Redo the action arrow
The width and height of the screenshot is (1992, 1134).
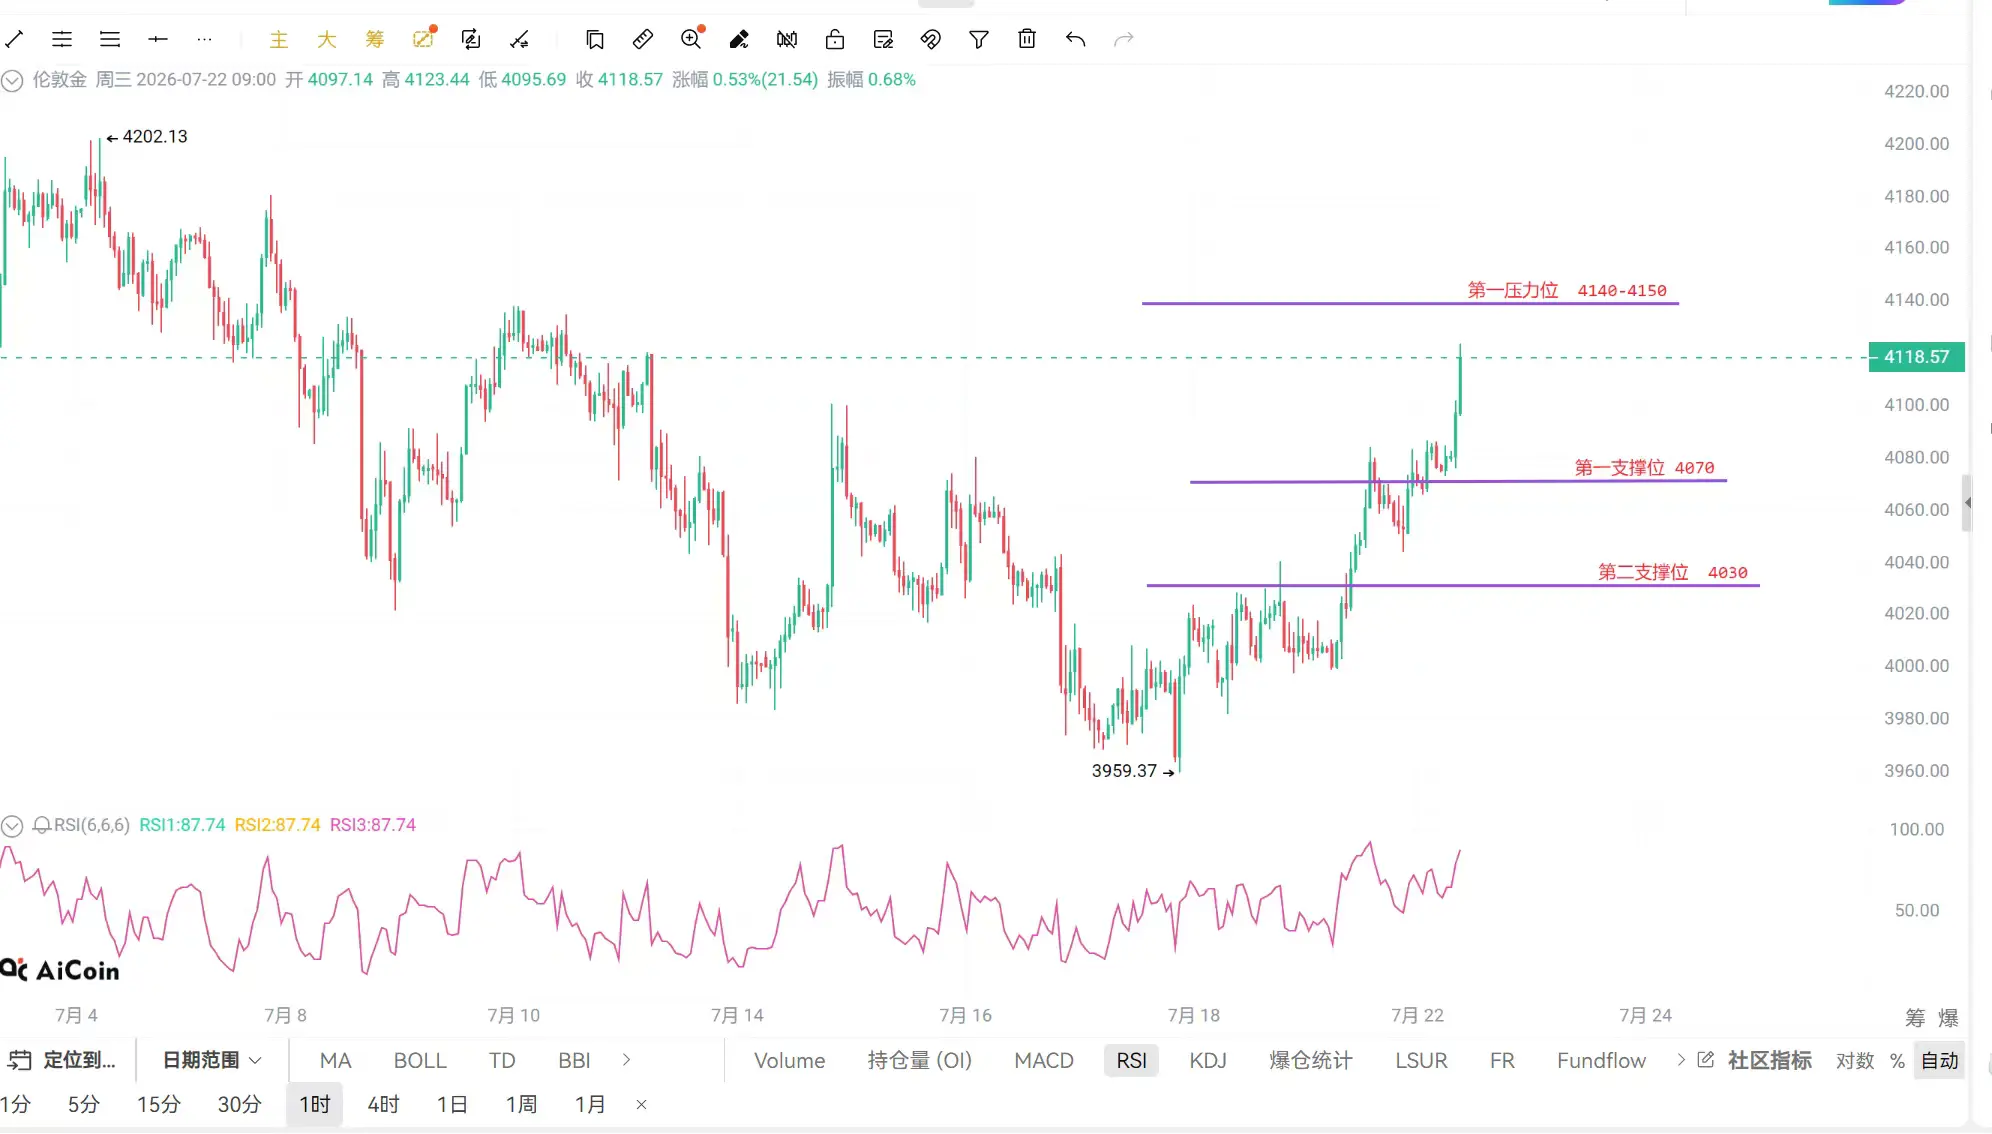click(x=1124, y=39)
